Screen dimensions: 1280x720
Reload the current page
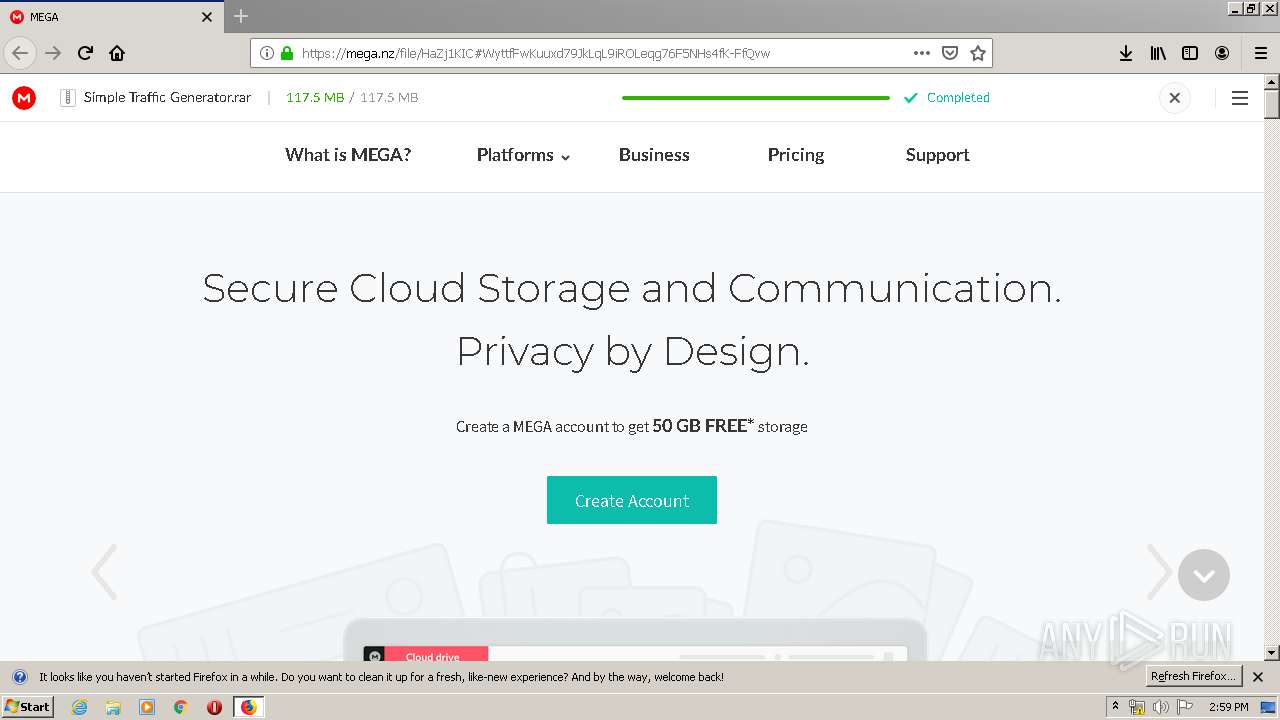[x=86, y=53]
